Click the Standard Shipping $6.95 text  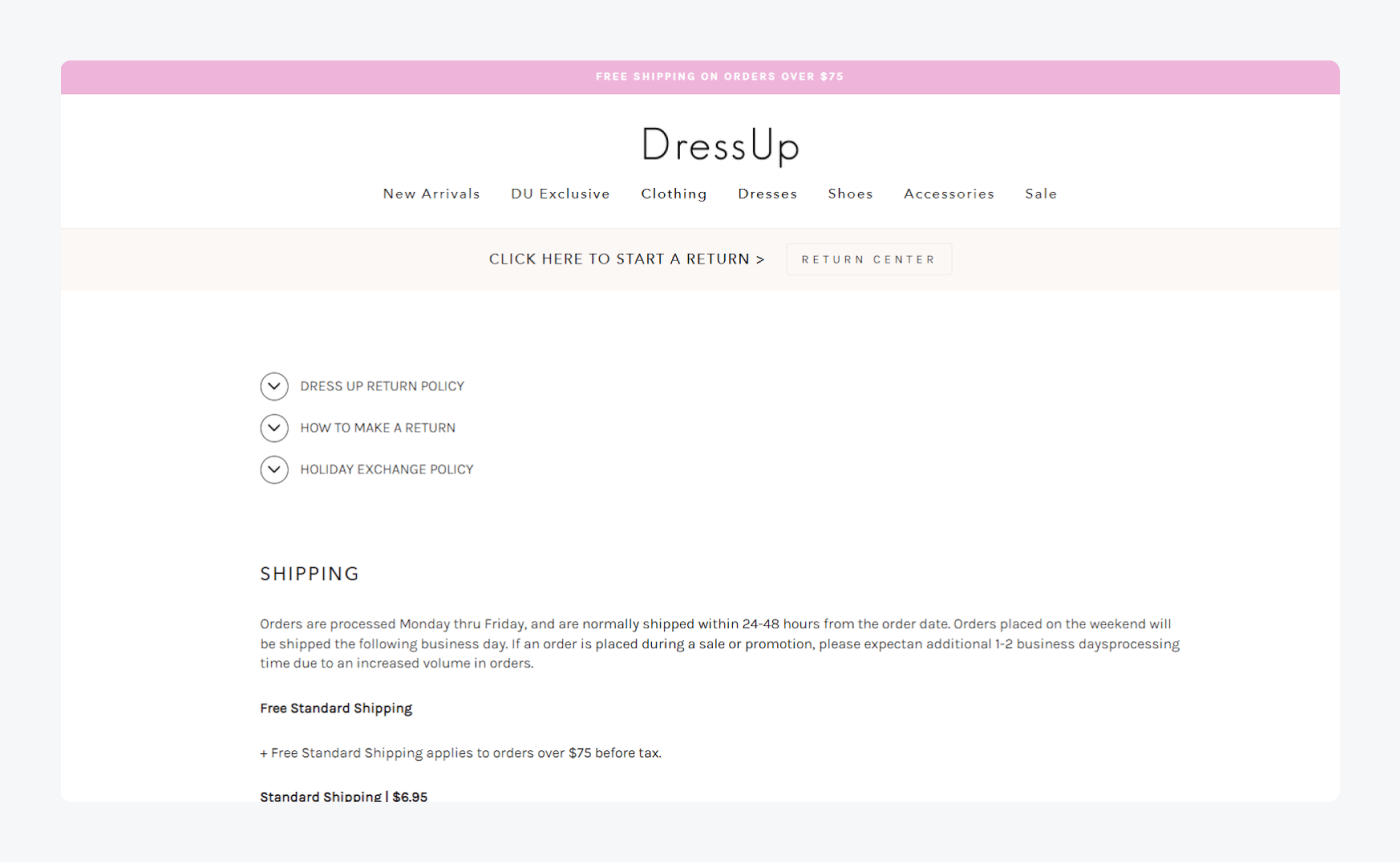(343, 795)
